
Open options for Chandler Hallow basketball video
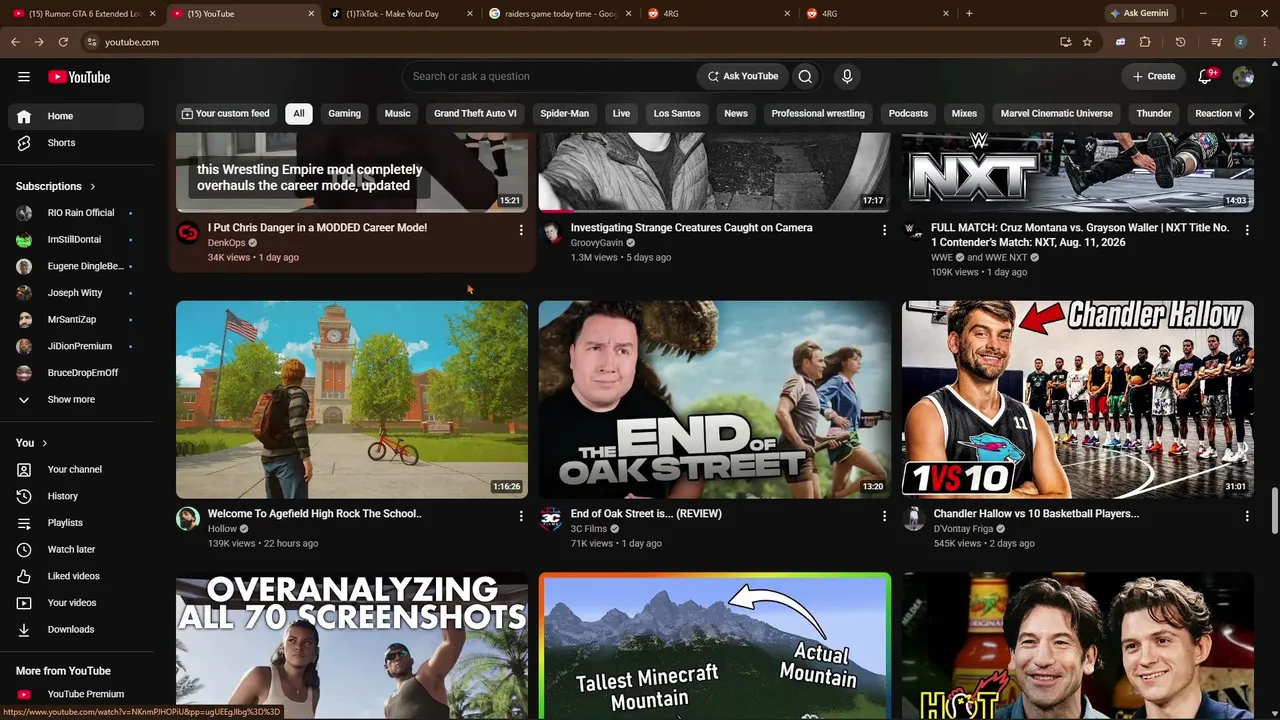[1247, 516]
